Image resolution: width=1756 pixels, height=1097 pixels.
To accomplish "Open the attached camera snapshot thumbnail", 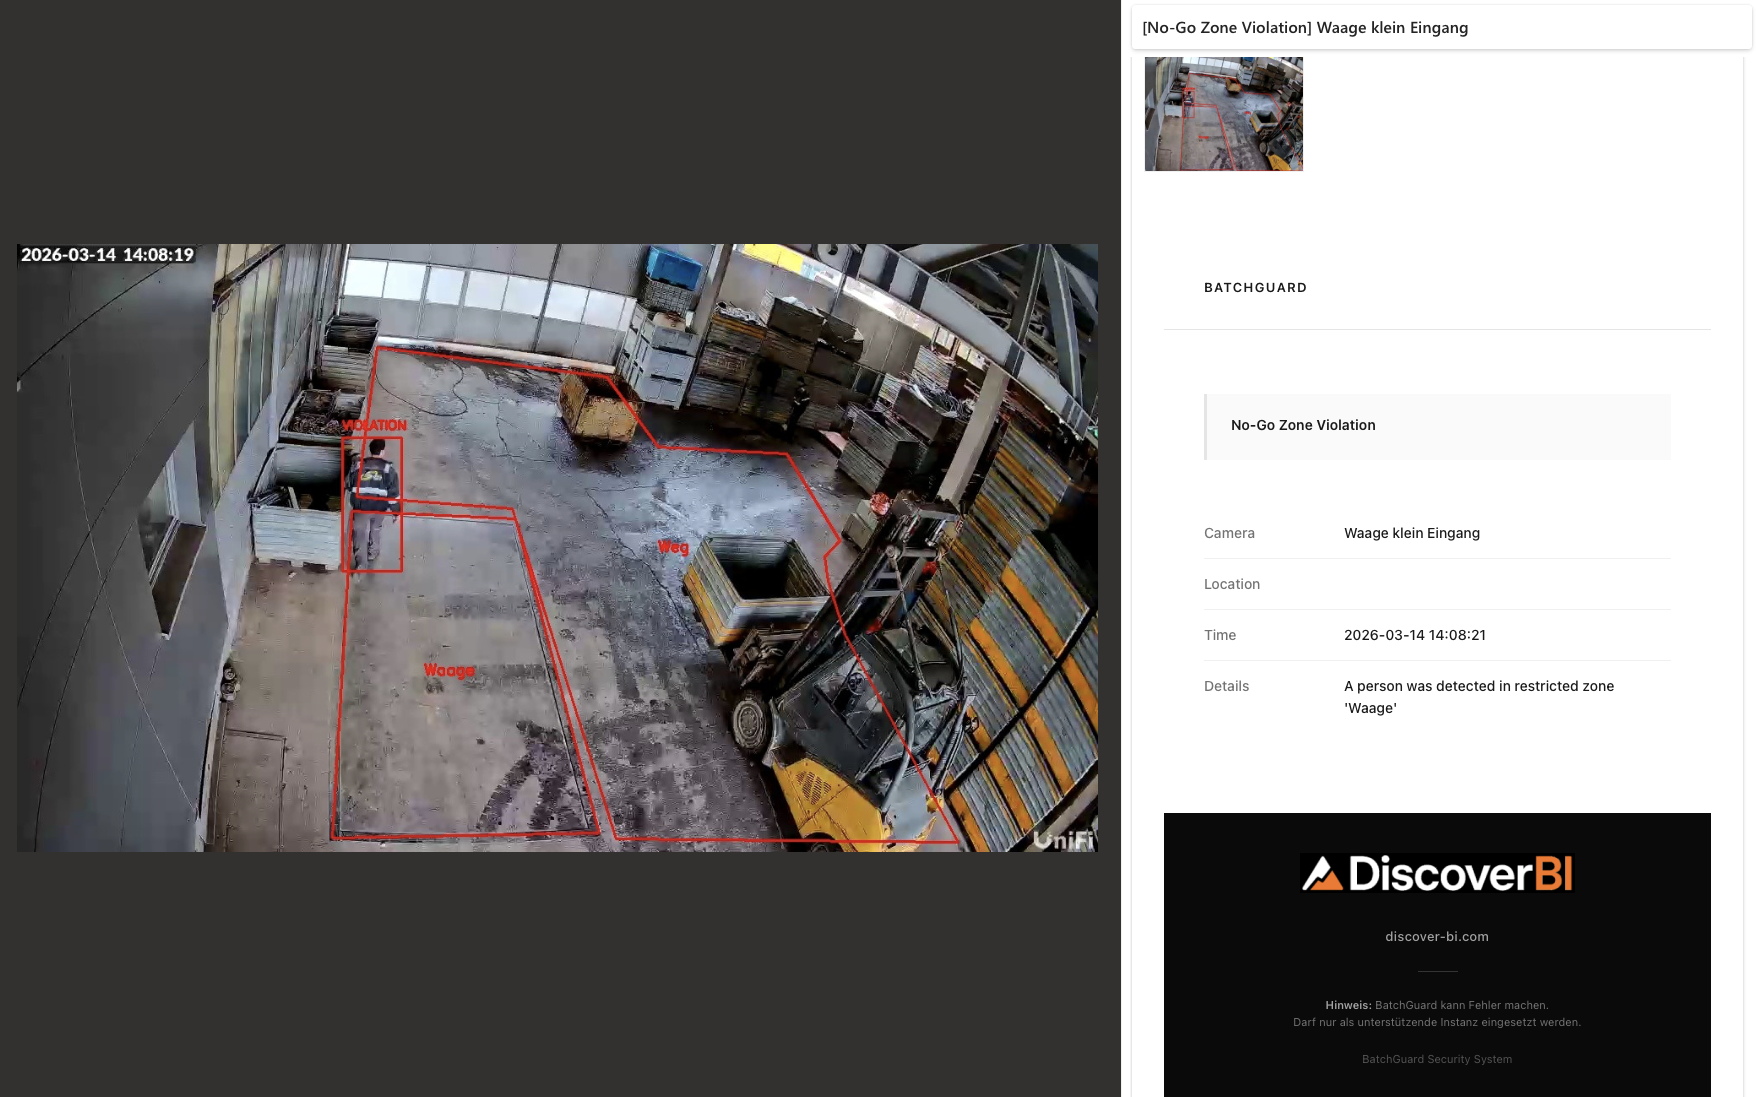I will [x=1223, y=114].
